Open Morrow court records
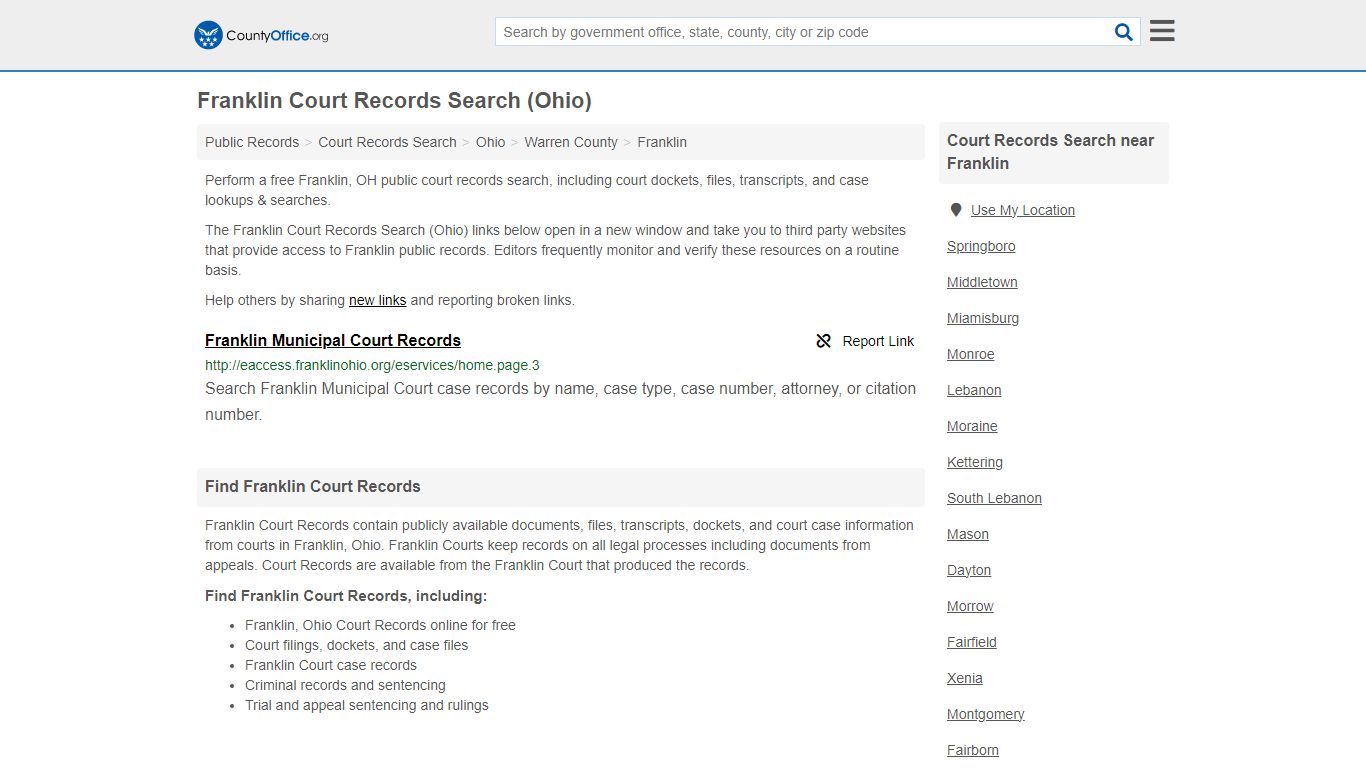This screenshot has height=768, width=1366. pos(970,606)
